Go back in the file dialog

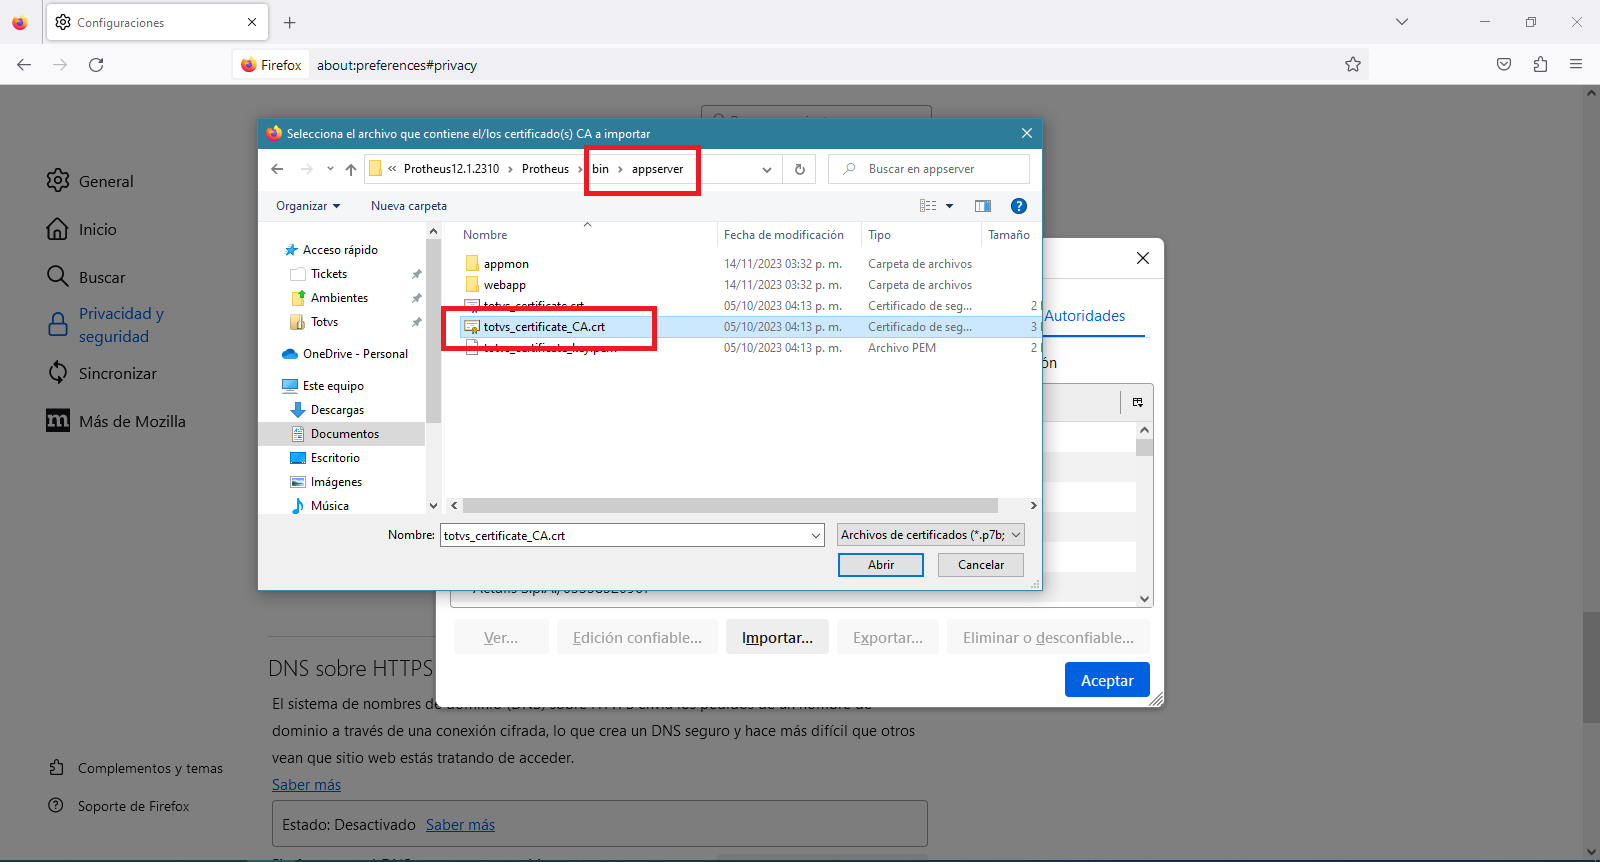pos(277,169)
